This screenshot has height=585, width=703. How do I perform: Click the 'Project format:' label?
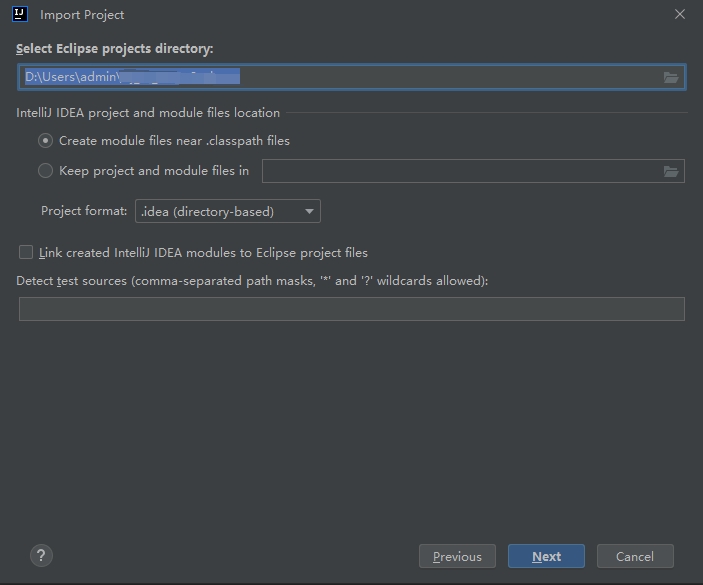[x=84, y=211]
